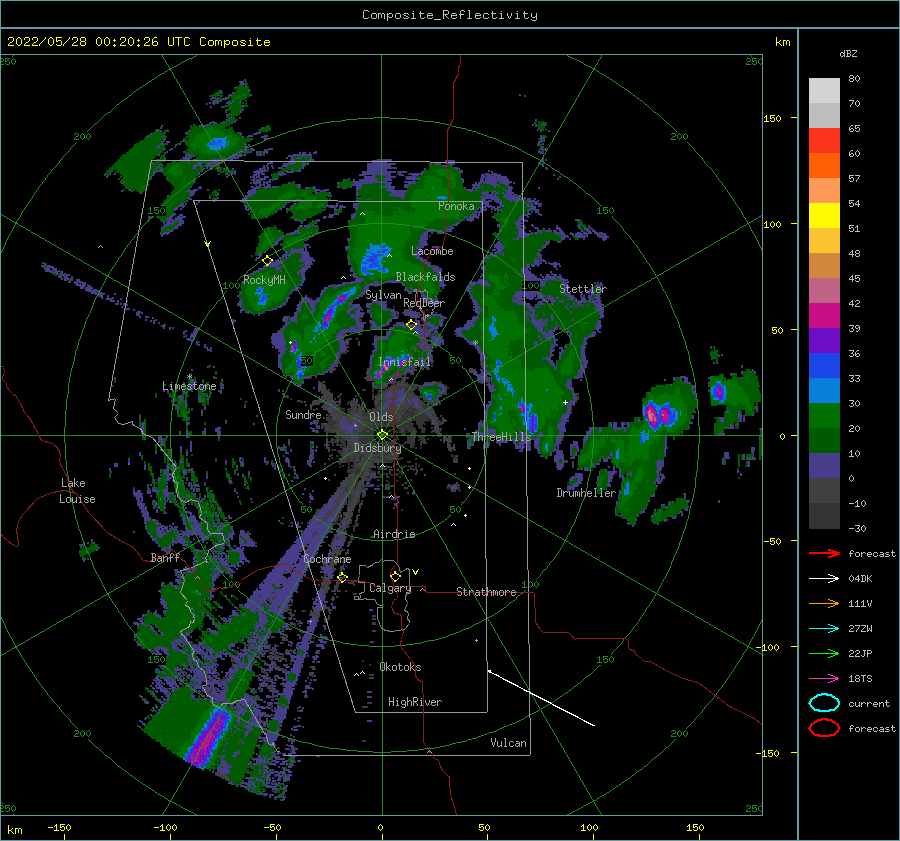Select the Blackfalds label
The image size is (900, 841).
tap(425, 277)
